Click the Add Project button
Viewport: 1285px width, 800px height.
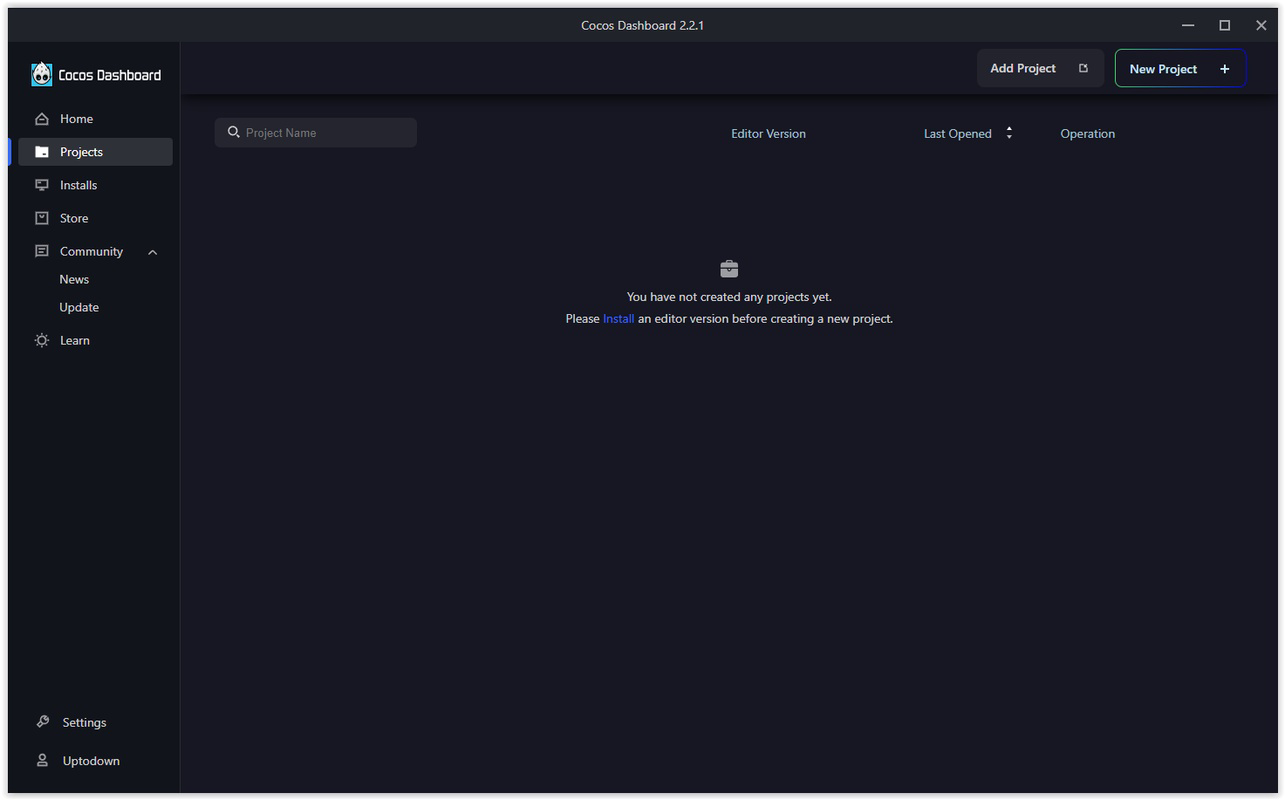(1040, 68)
